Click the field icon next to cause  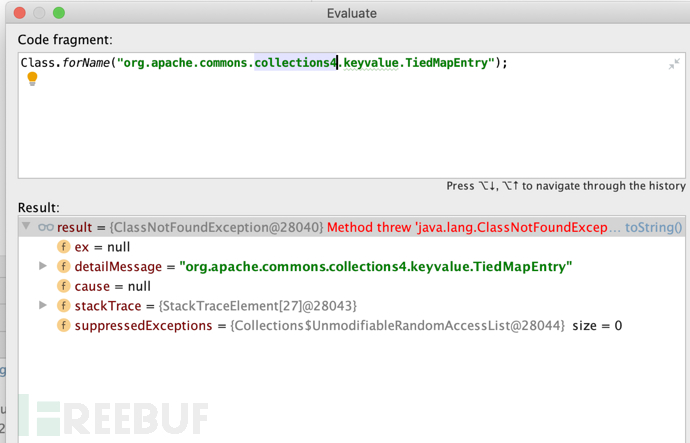pos(64,286)
